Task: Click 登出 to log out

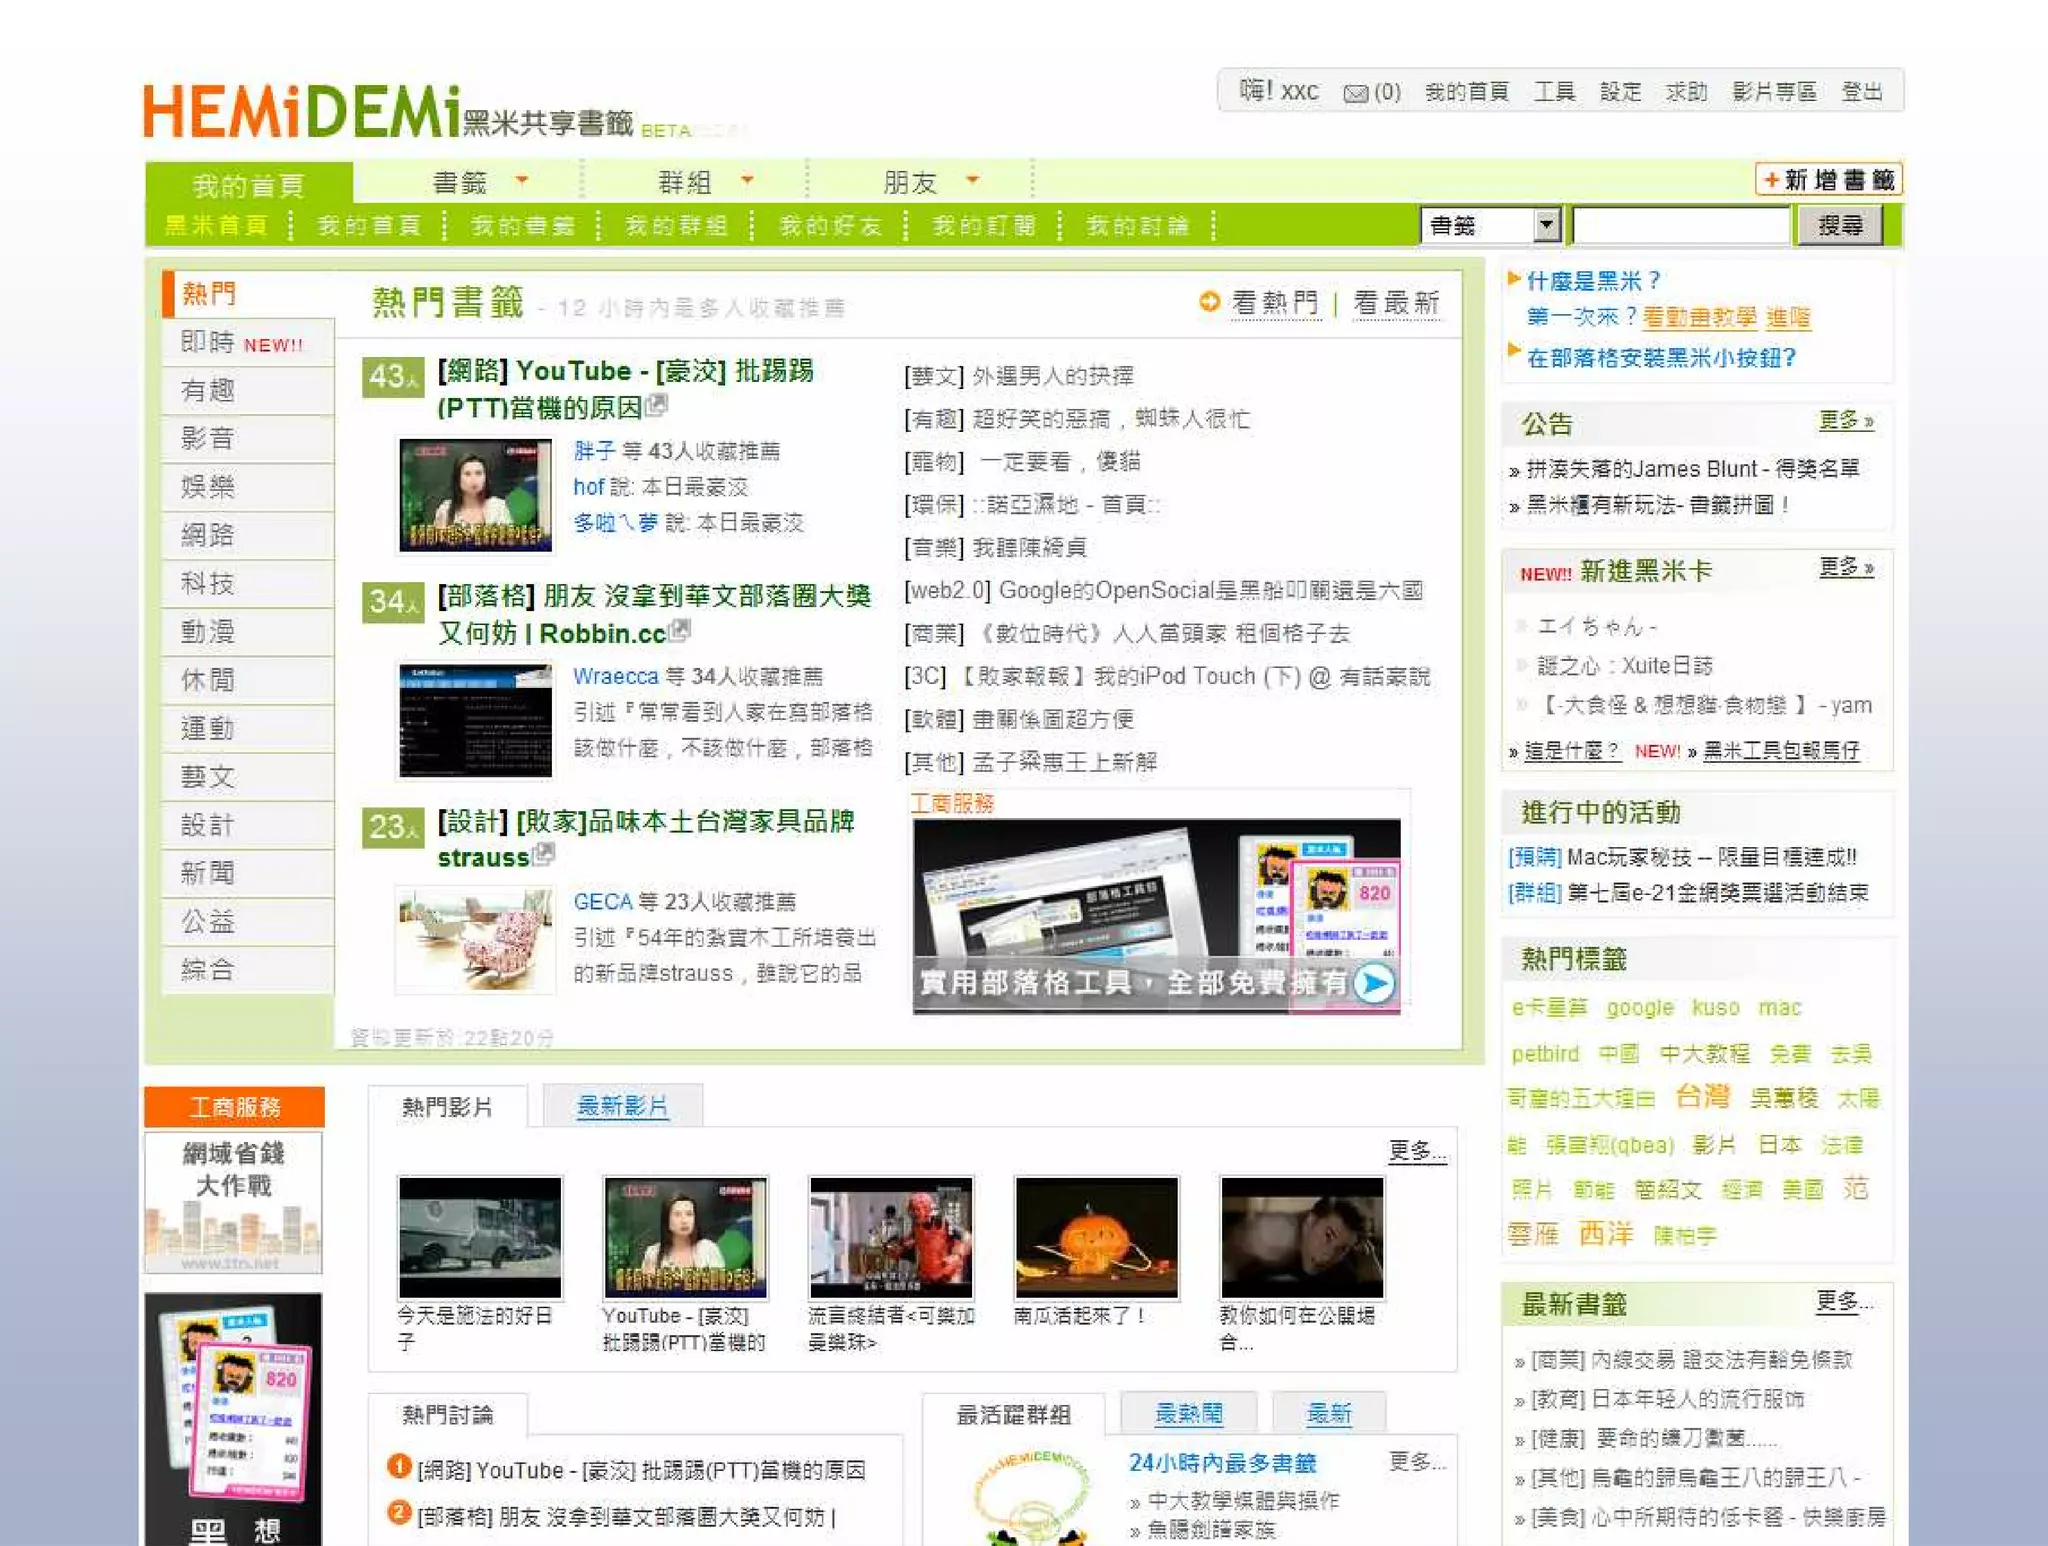Action: point(1862,92)
